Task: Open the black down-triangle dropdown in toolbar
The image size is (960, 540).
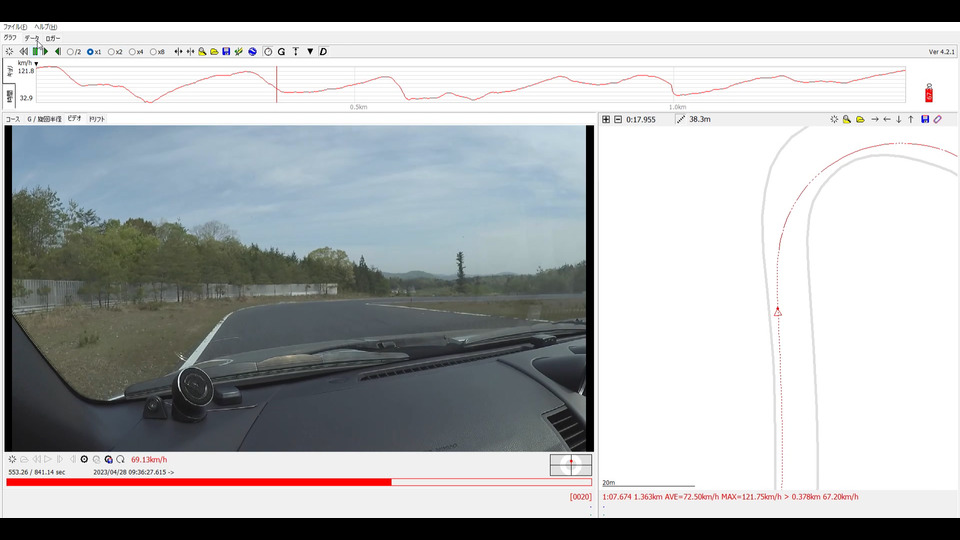Action: tap(310, 51)
